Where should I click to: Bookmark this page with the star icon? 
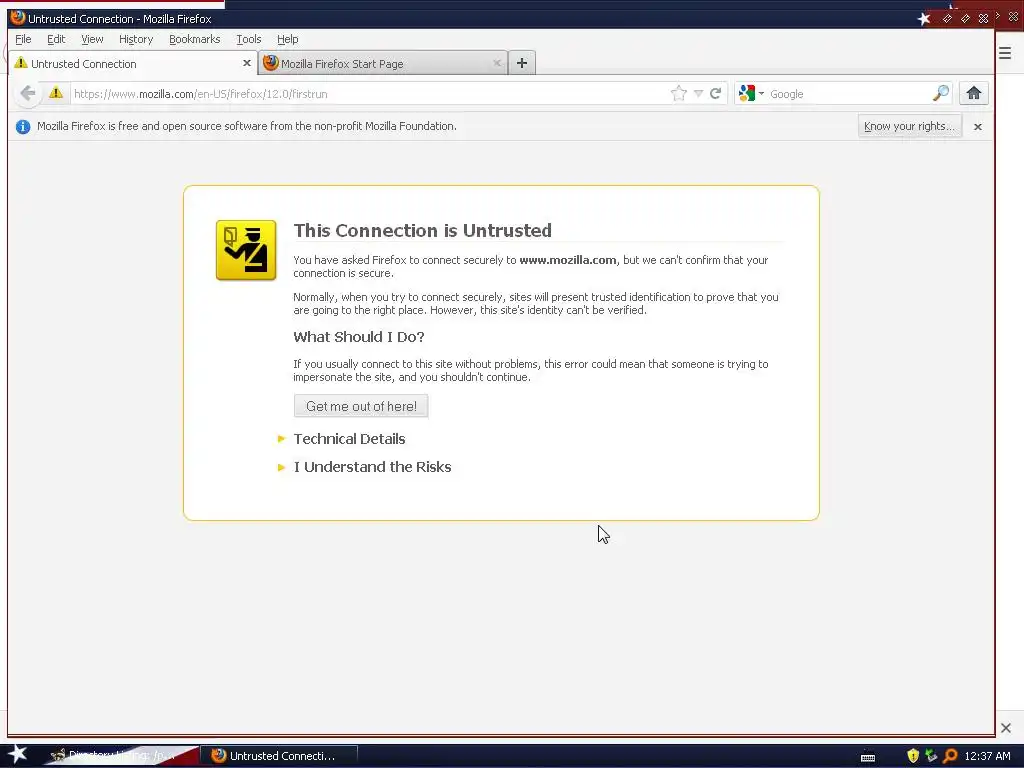tap(679, 93)
